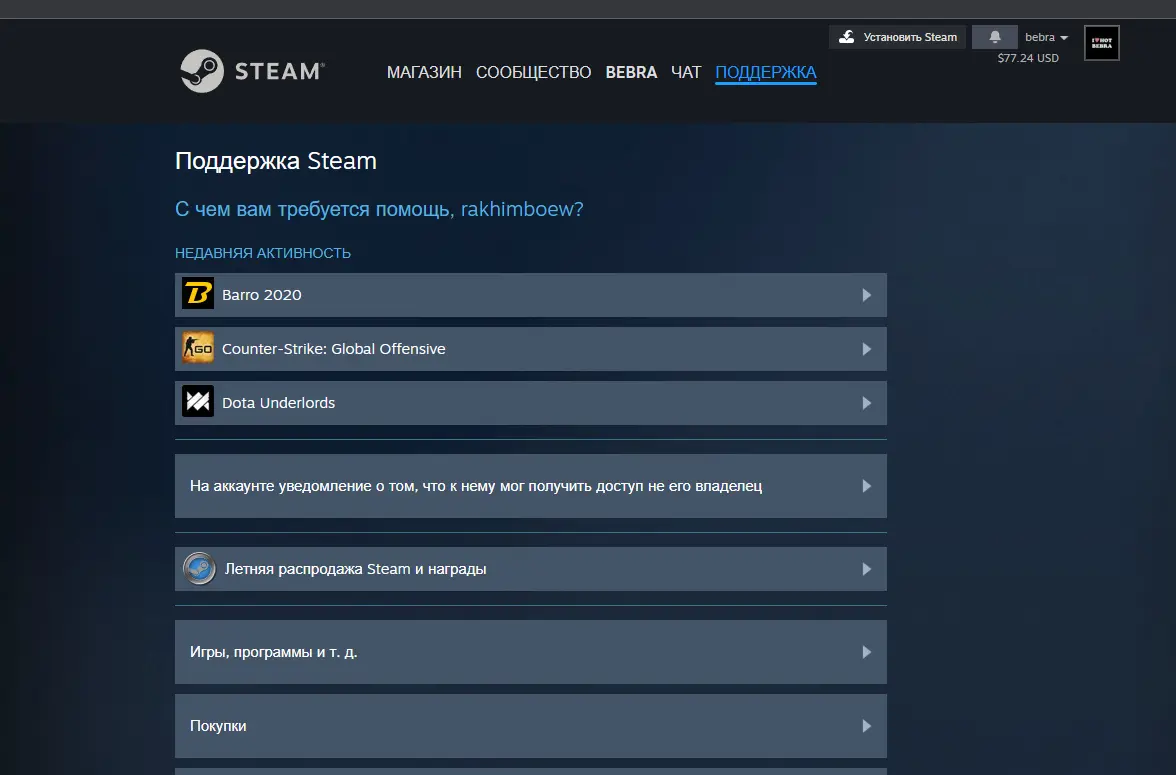Image resolution: width=1176 pixels, height=775 pixels.
Task: Expand the account access notification row arrow
Action: [866, 485]
